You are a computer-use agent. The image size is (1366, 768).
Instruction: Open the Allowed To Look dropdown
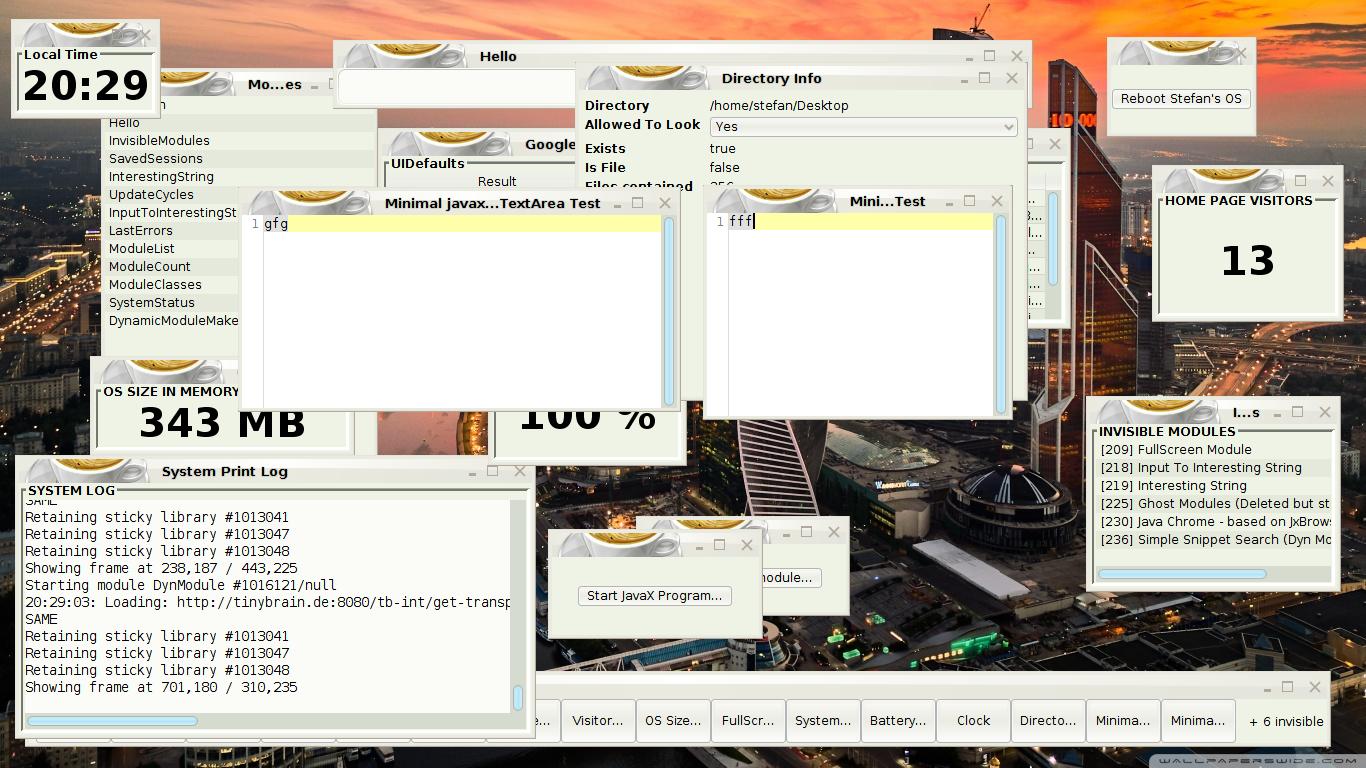click(863, 127)
